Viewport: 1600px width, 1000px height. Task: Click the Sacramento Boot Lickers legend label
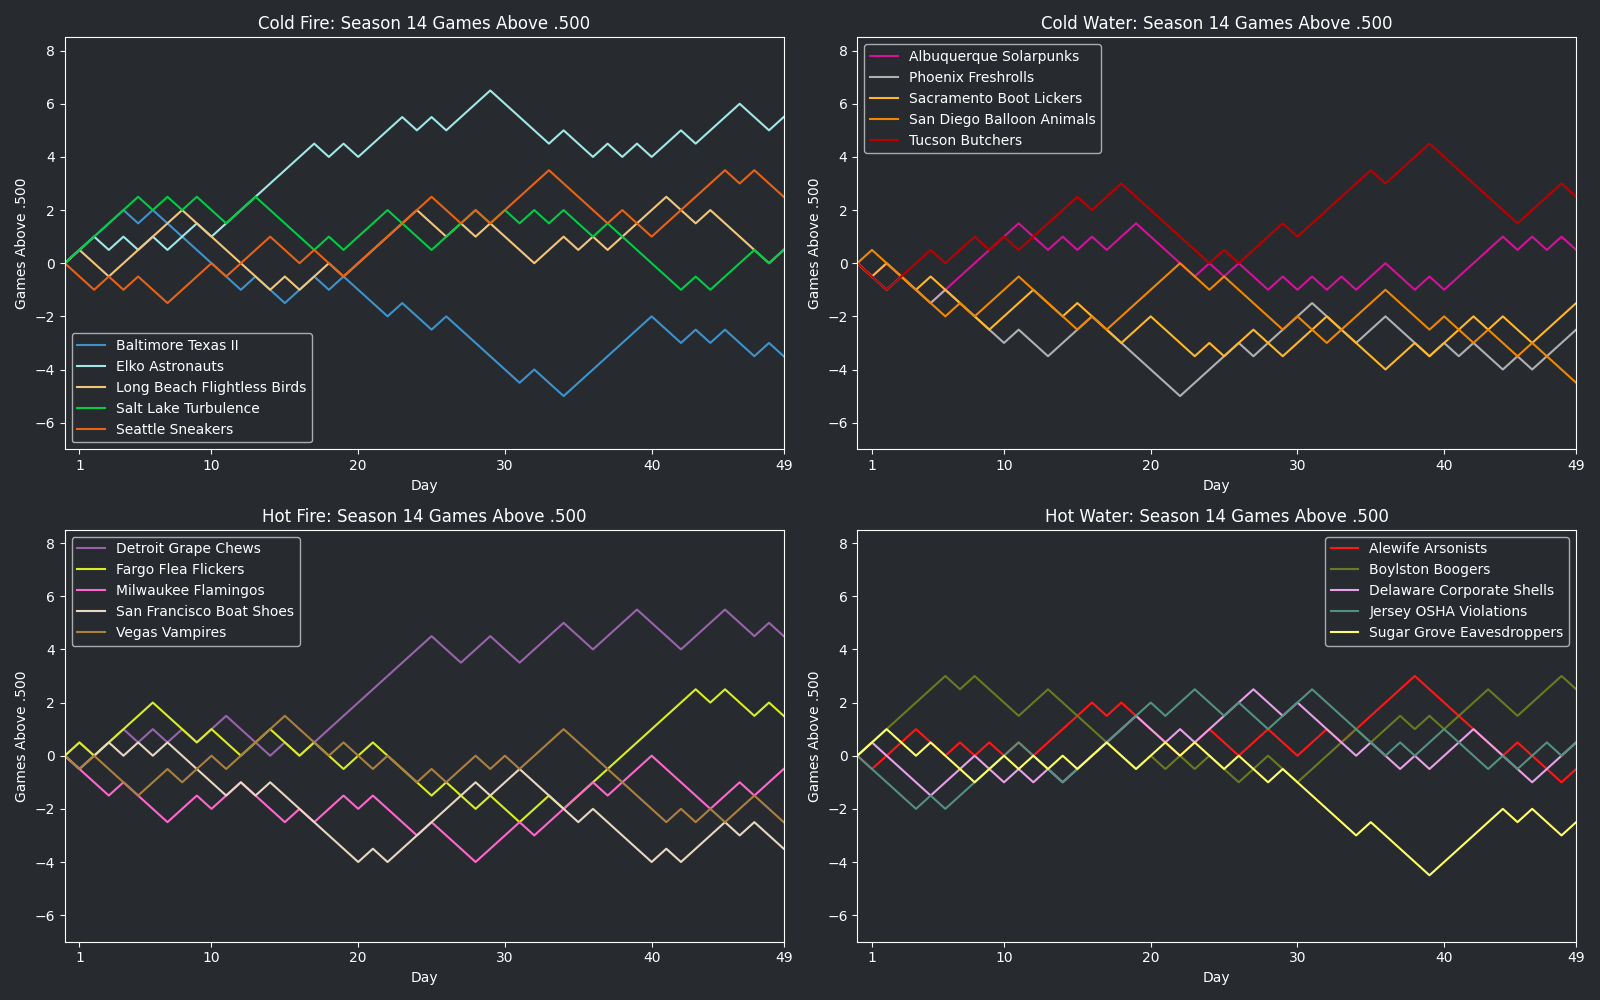[994, 99]
